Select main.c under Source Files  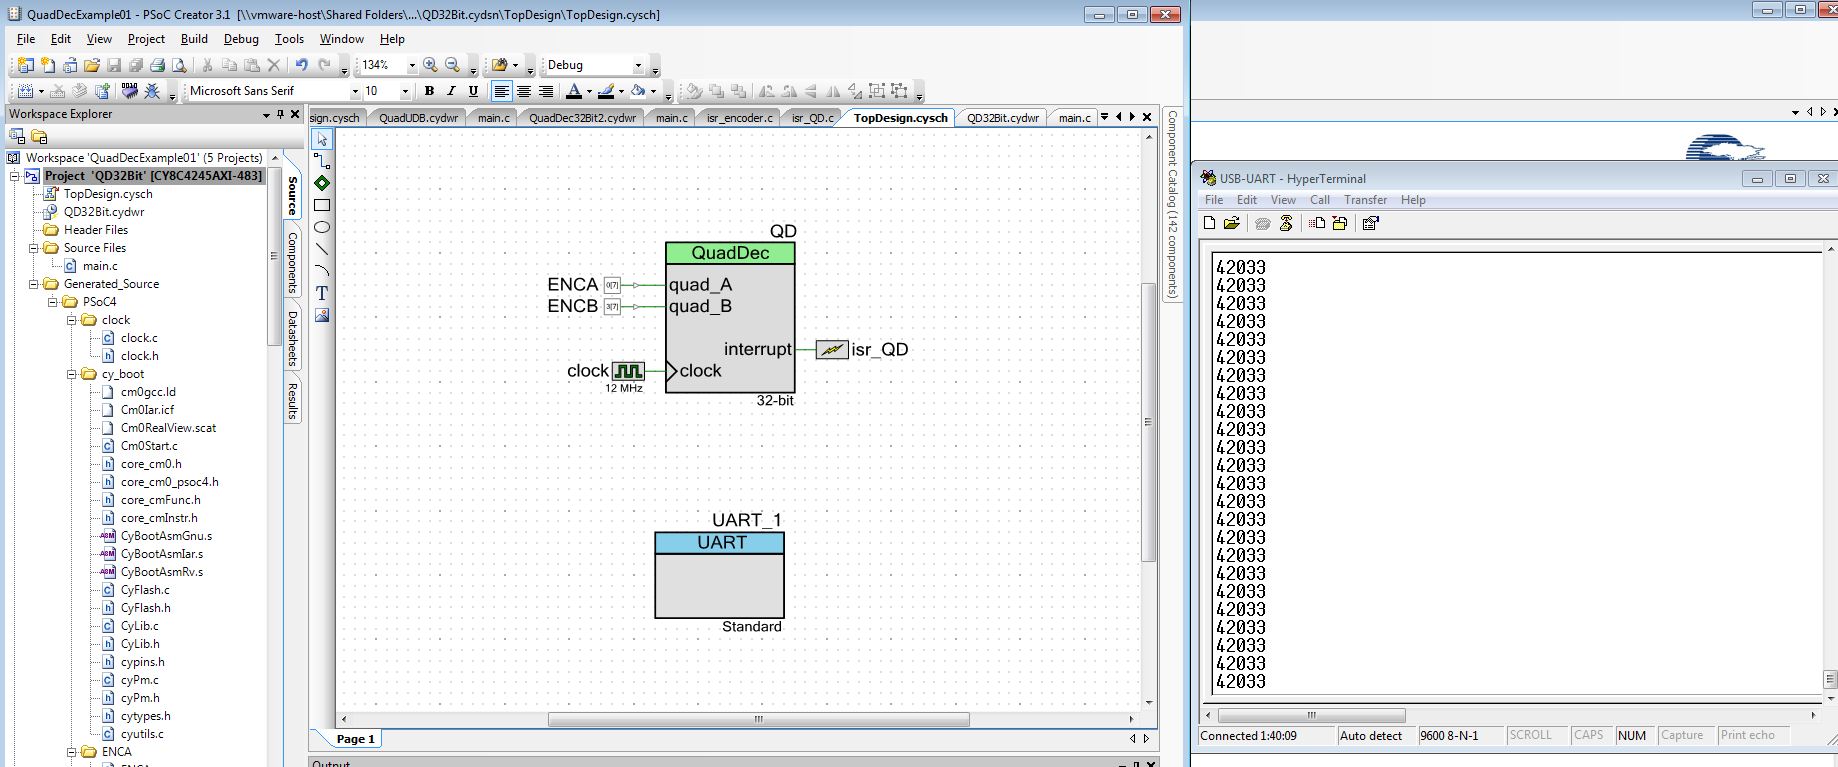100,266
